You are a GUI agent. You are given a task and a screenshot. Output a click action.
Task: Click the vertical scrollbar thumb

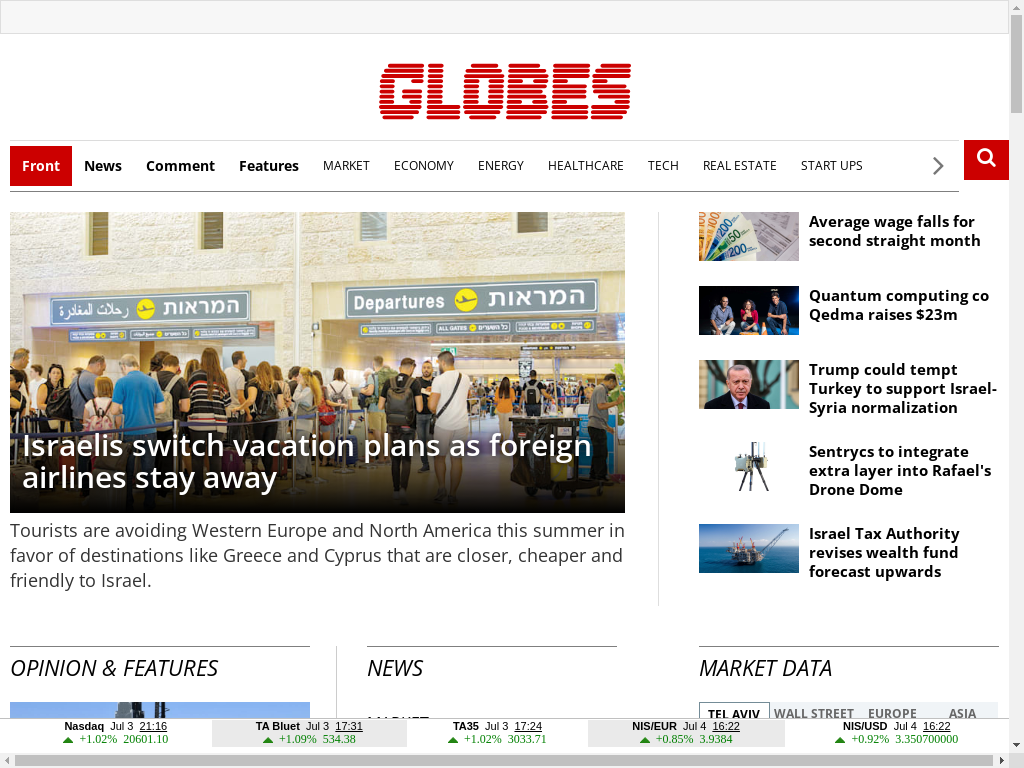1017,63
